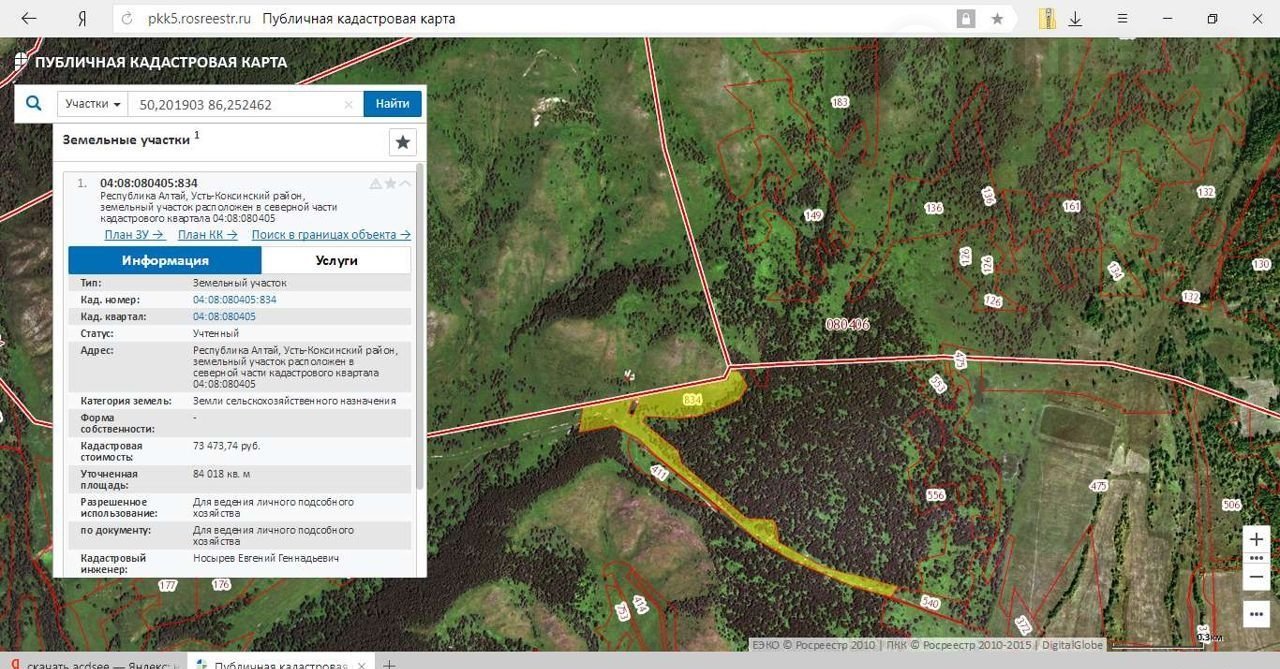Open the План ЗУ link
1280x669 pixels.
(134, 235)
